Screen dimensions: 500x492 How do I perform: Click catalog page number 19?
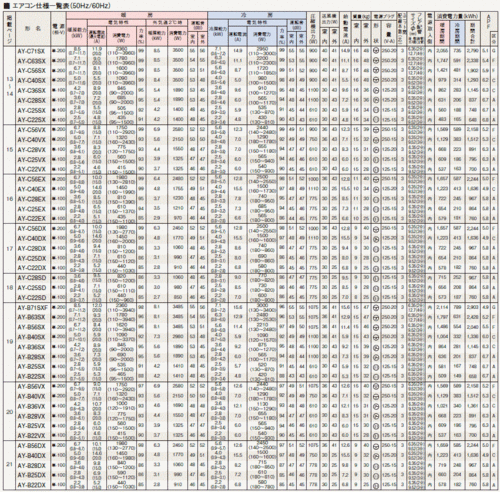pos(10,342)
